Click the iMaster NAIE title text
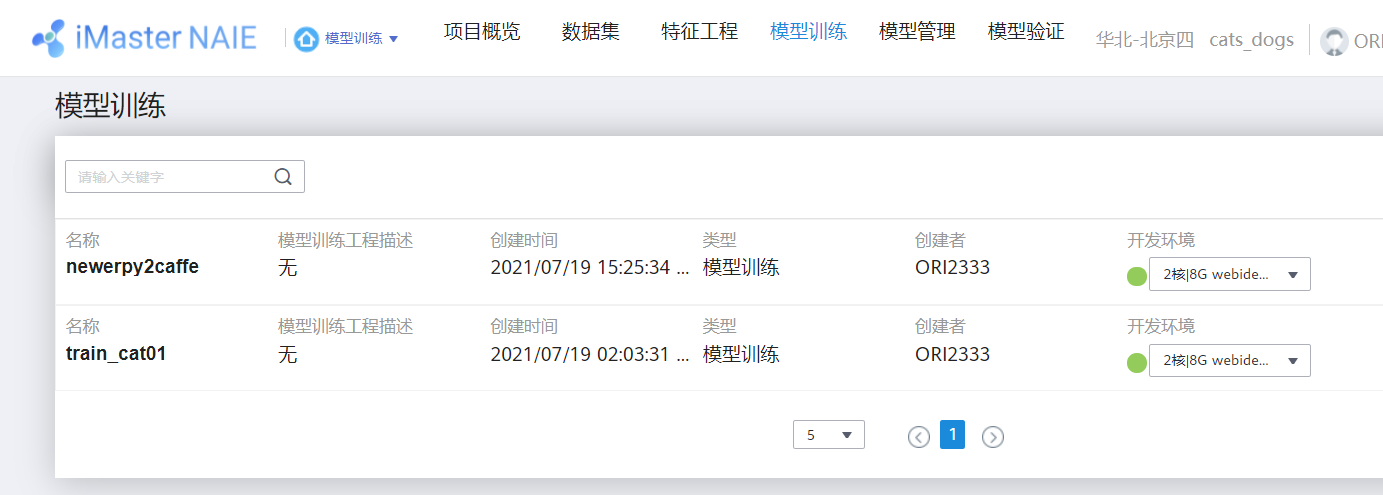 166,38
